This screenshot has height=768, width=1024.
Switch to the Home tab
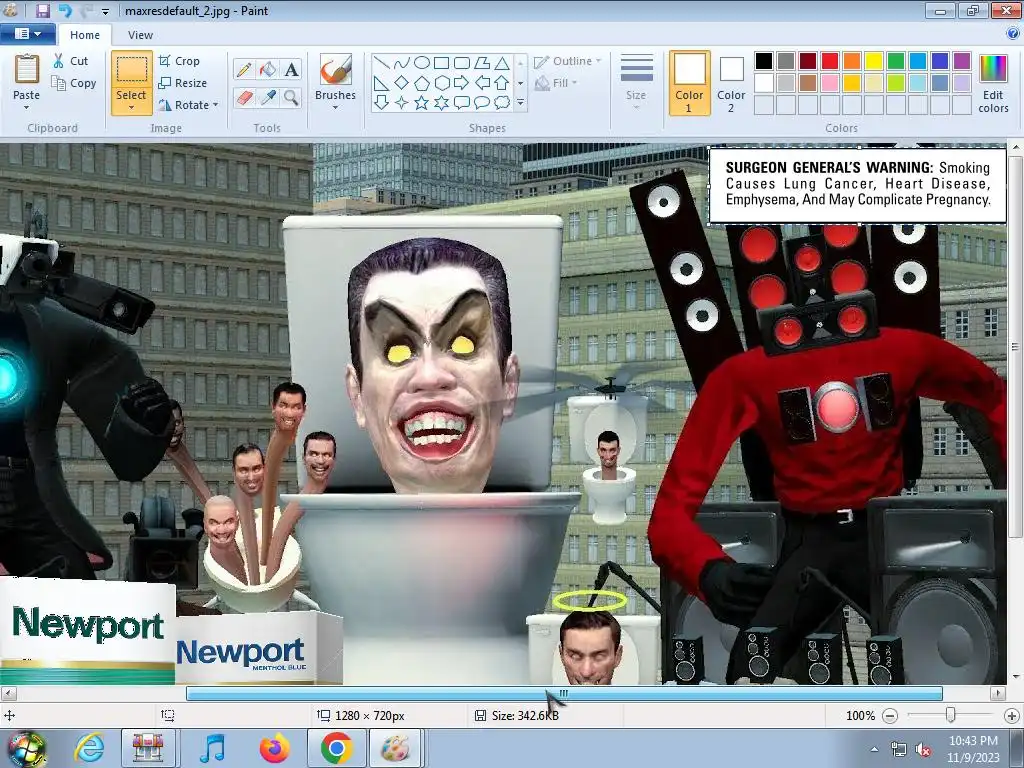85,35
